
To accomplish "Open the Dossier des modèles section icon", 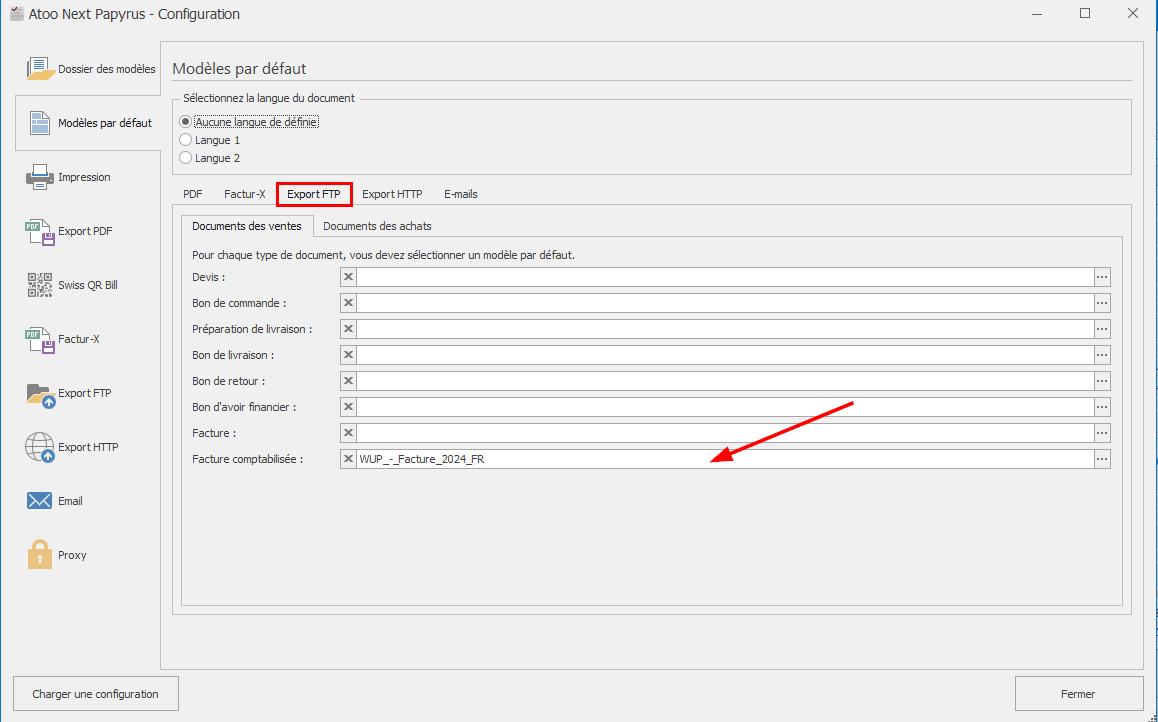I will (x=39, y=69).
